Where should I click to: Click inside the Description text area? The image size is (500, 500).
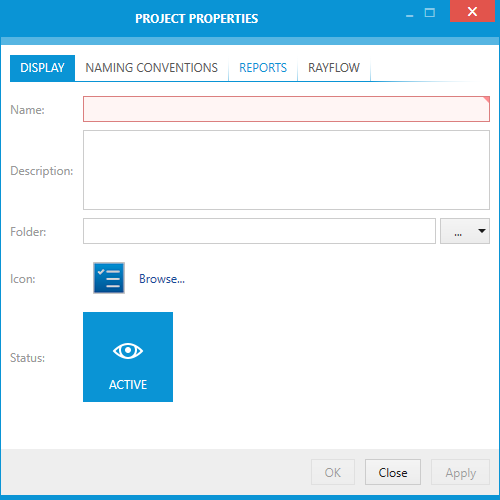coord(286,170)
